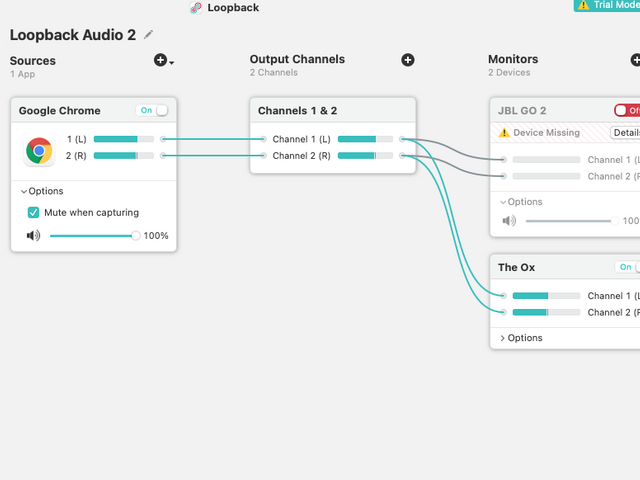Switch off The Ox monitor toggle

click(629, 267)
